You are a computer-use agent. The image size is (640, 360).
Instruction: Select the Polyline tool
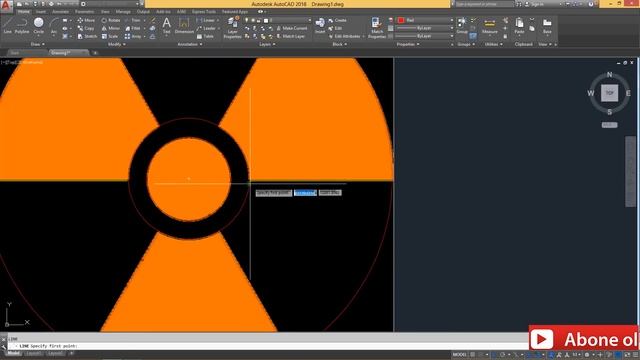(22, 25)
